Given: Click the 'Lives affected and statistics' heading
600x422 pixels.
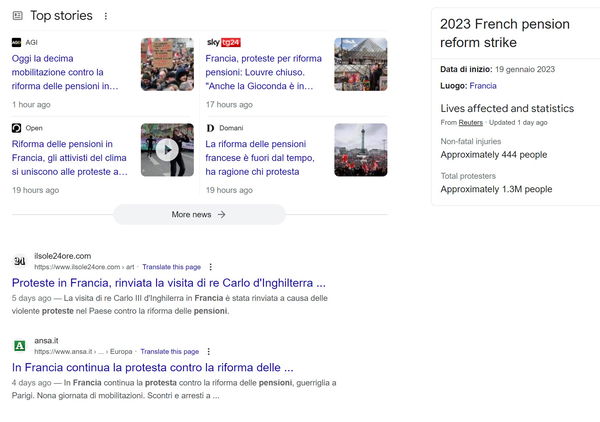Looking at the screenshot, I should [507, 109].
